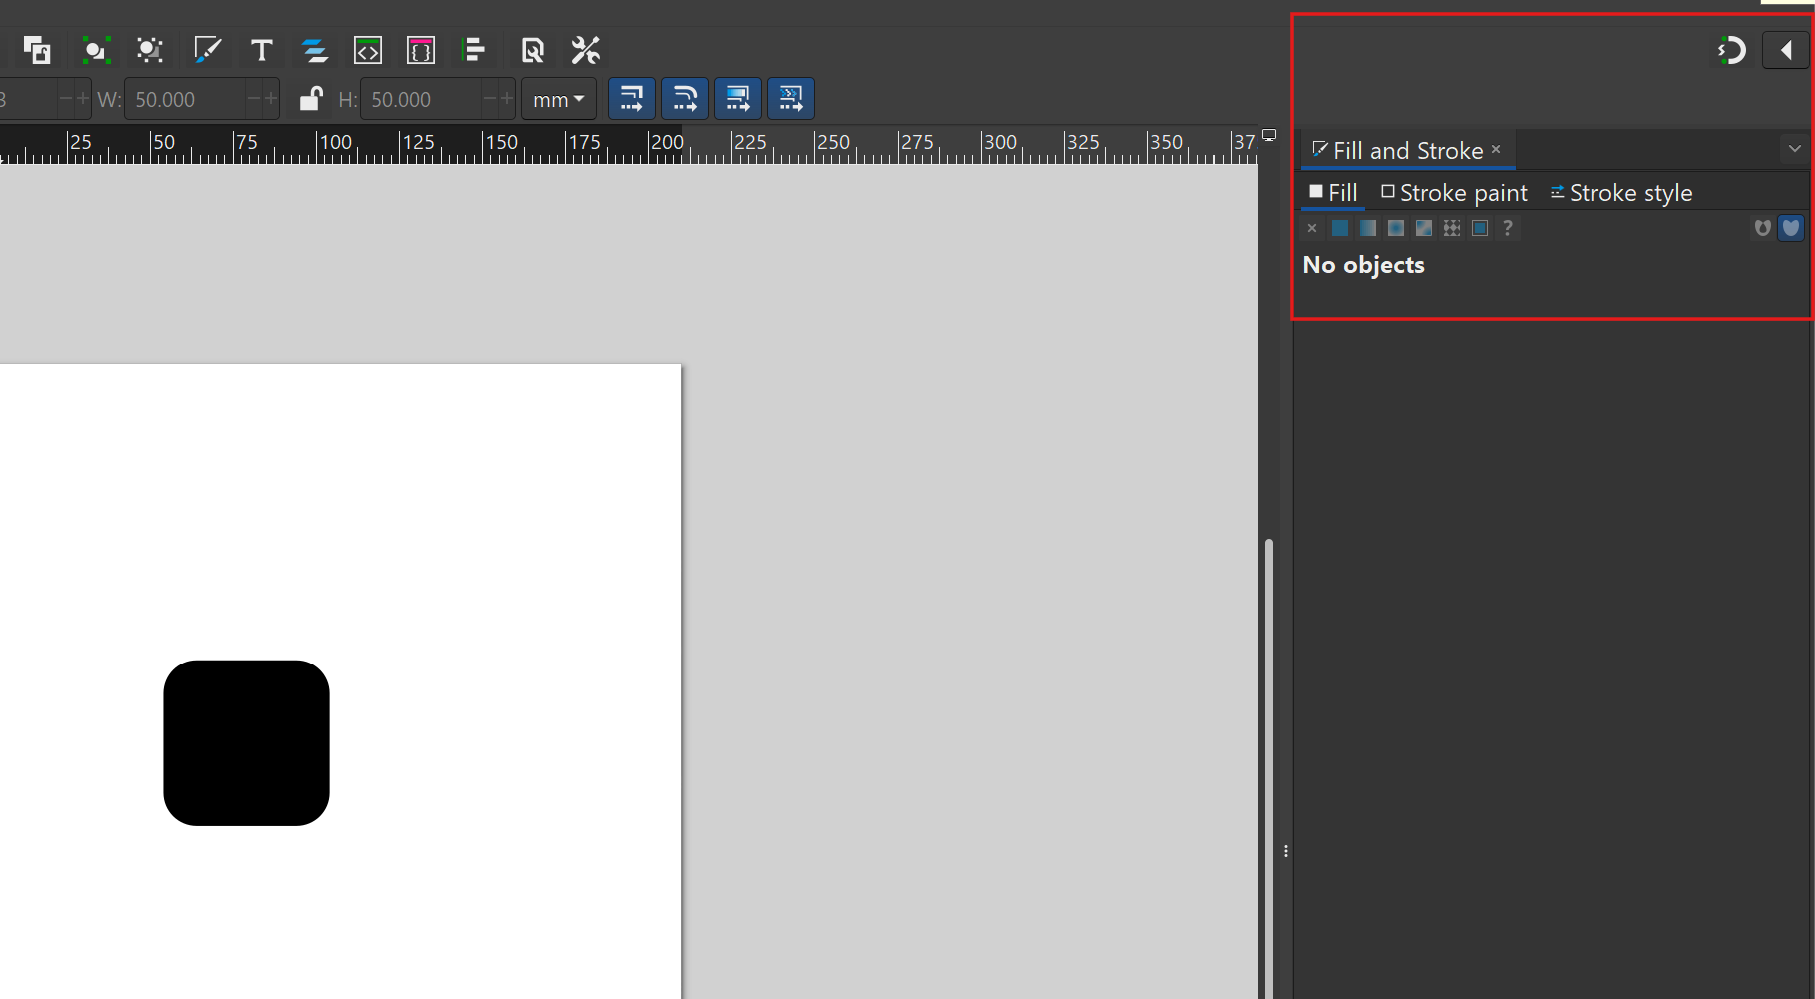Click the Group objects icon with green corners
Viewport: 1815px width, 999px height.
pos(95,50)
